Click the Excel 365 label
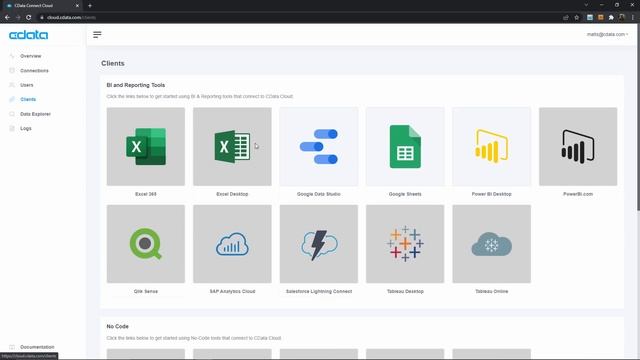Viewport: 640px width, 360px height. point(146,194)
